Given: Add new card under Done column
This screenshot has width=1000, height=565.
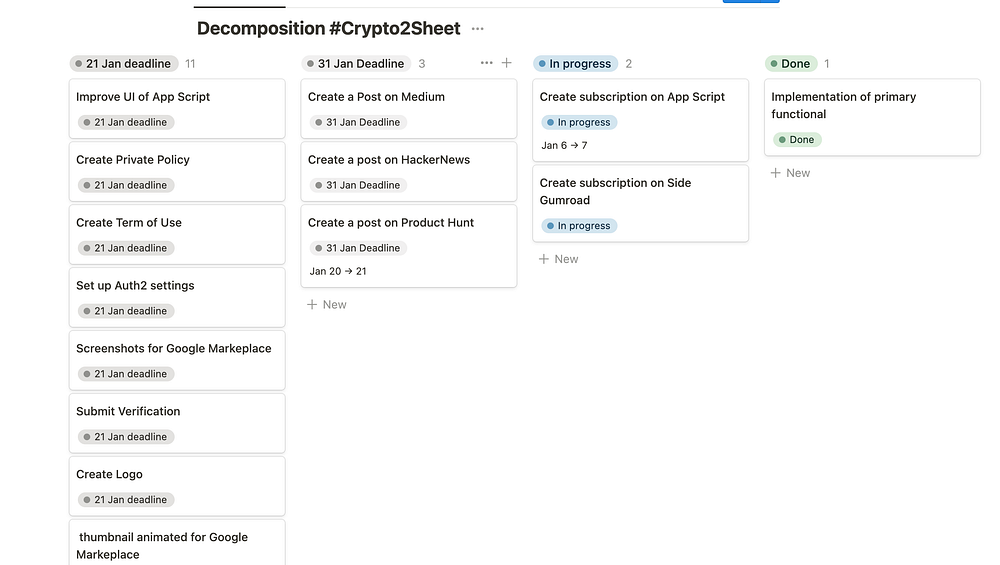Looking at the screenshot, I should [x=791, y=173].
